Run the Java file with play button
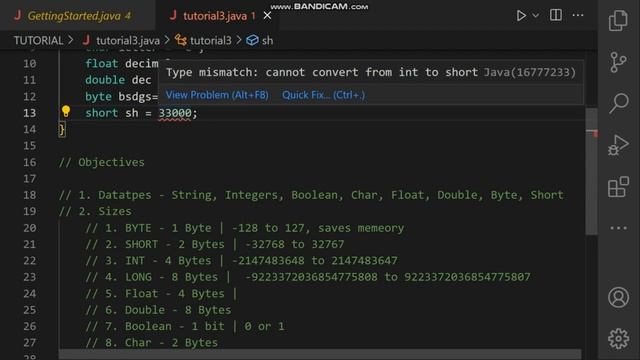This screenshot has height=360, width=640. point(521,16)
